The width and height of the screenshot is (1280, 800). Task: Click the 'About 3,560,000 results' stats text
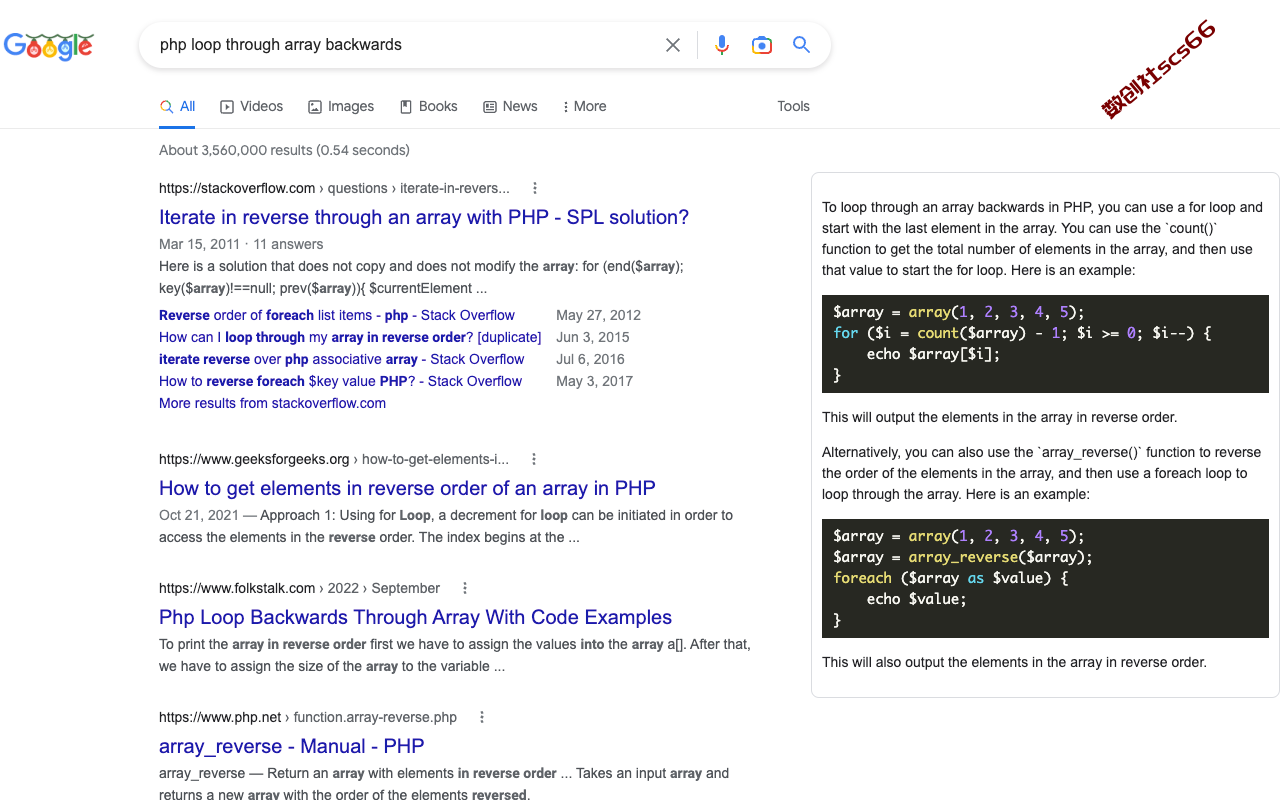click(284, 150)
